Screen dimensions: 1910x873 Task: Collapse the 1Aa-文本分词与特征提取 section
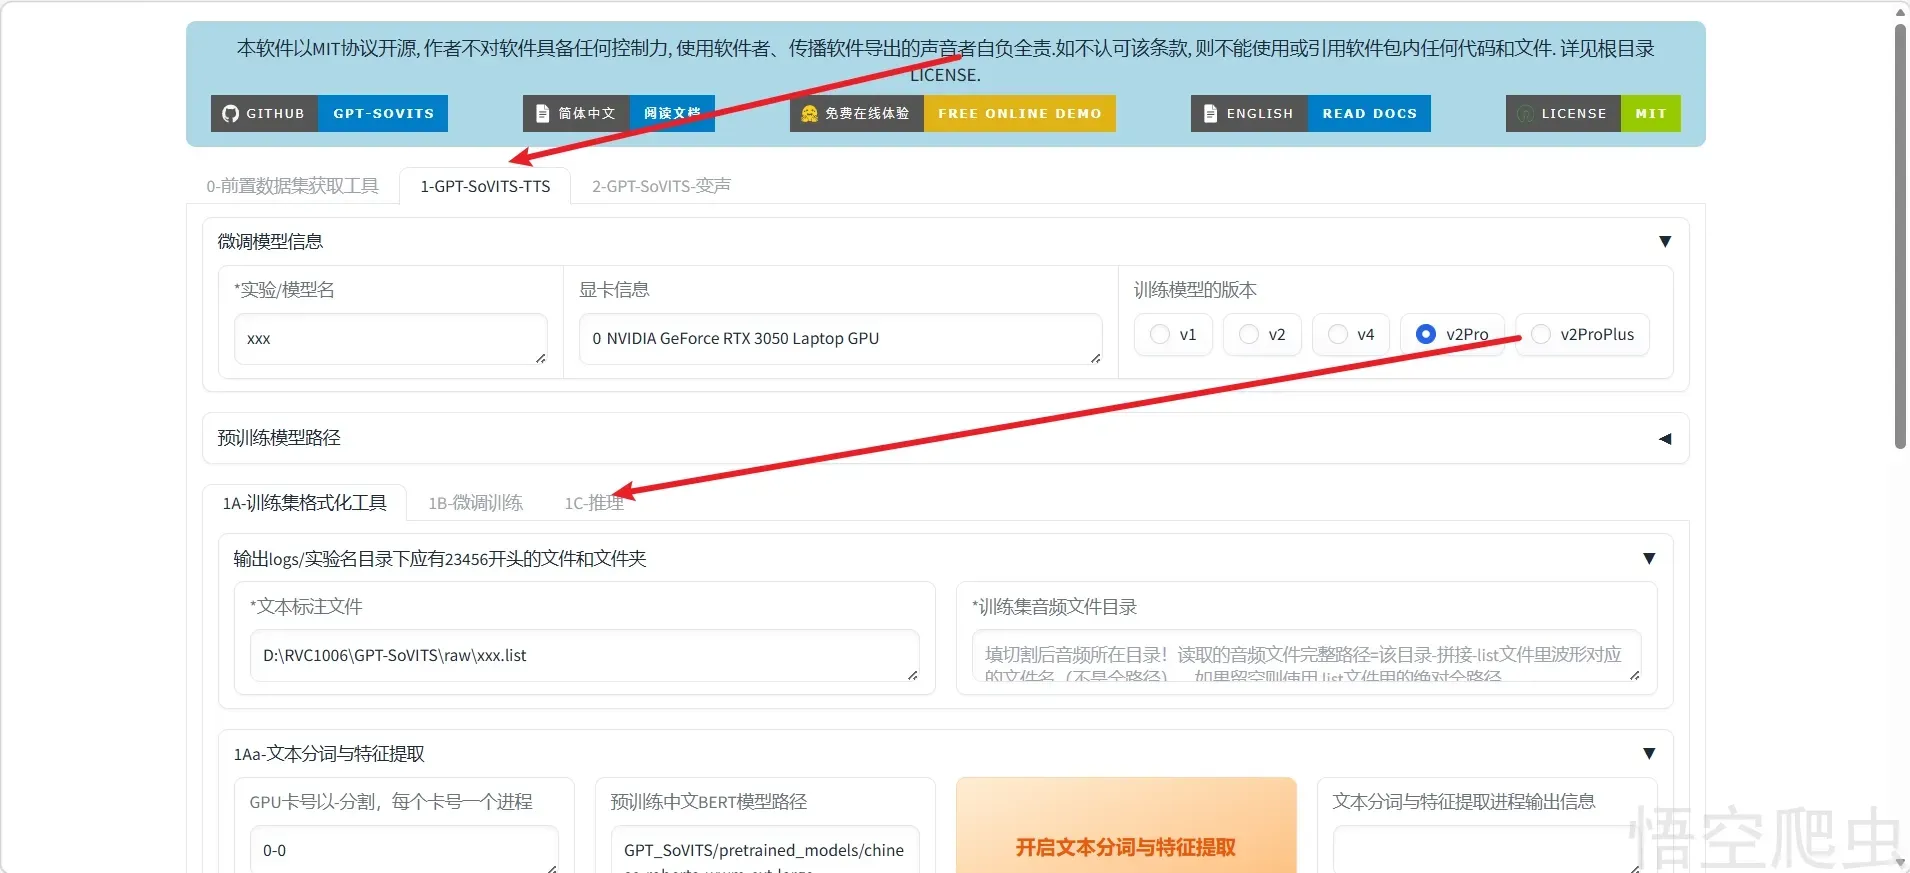click(x=1649, y=754)
